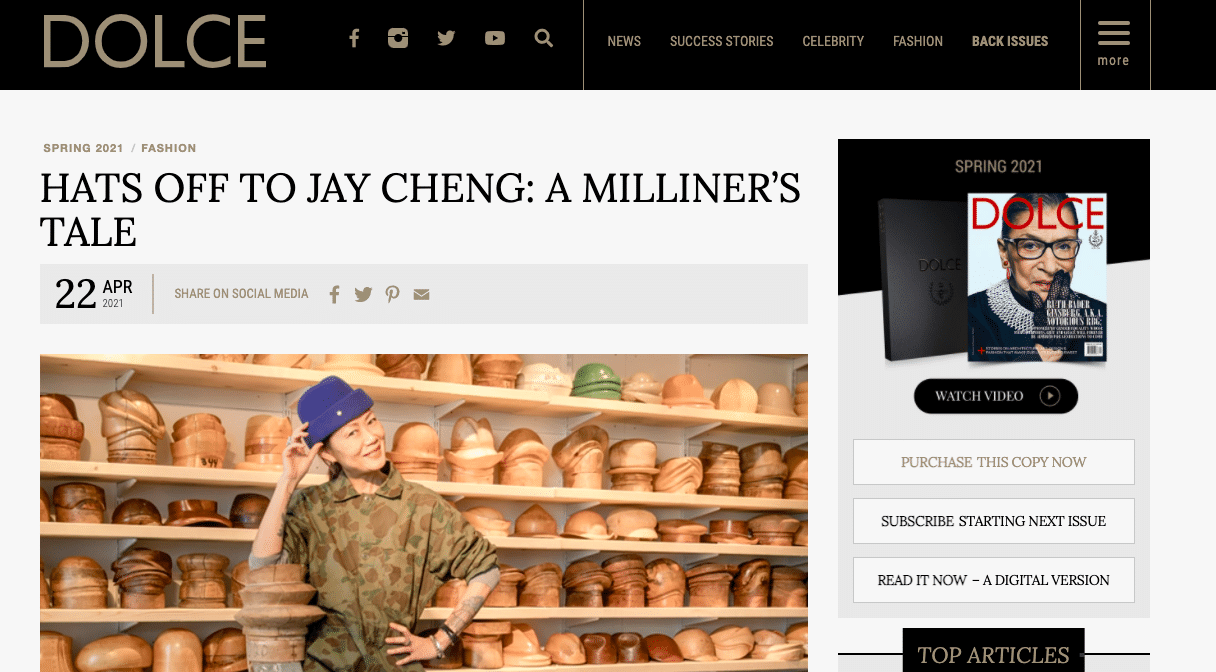Open the Celebrity menu item

coord(833,41)
